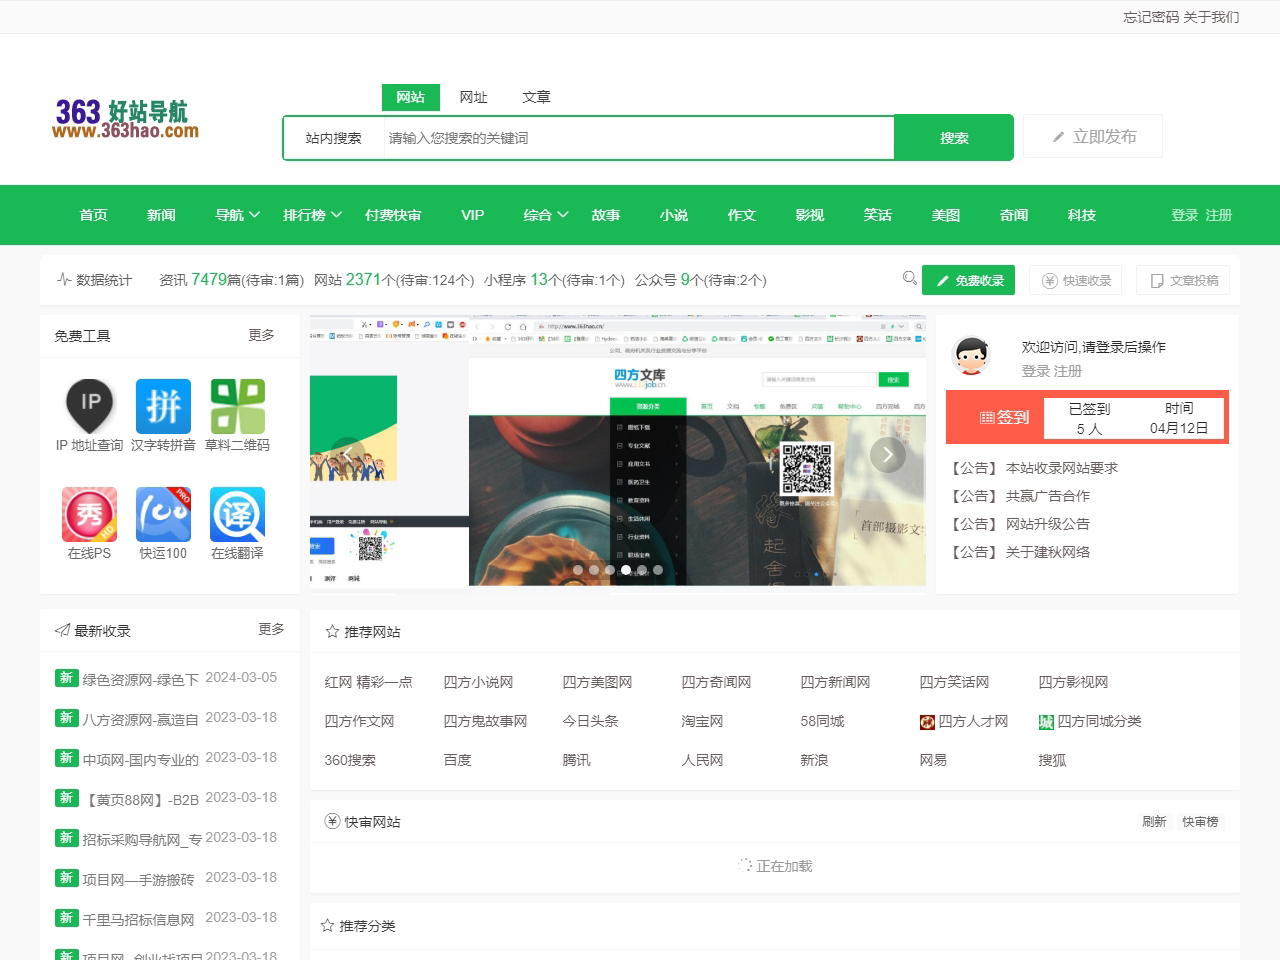Open the 综合 dropdown menu

point(543,215)
